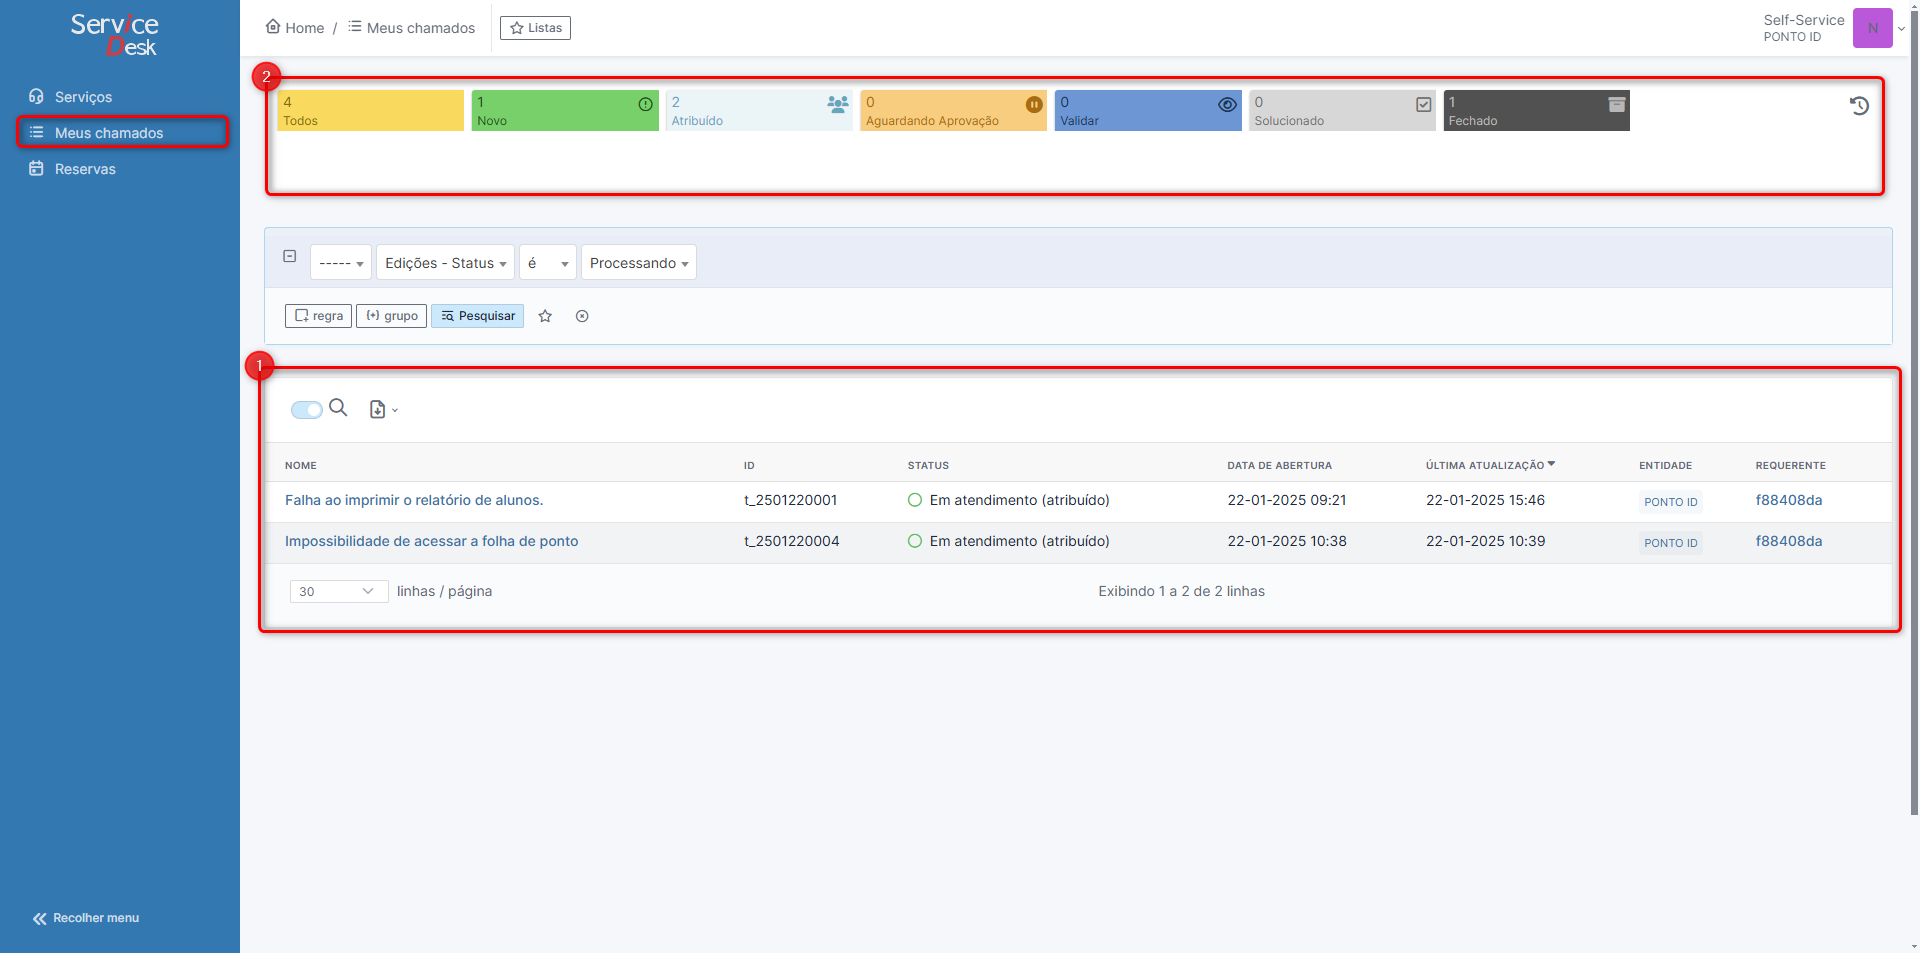The image size is (1920, 953).
Task: Open the logical operator ----- dropdown
Action: [341, 263]
